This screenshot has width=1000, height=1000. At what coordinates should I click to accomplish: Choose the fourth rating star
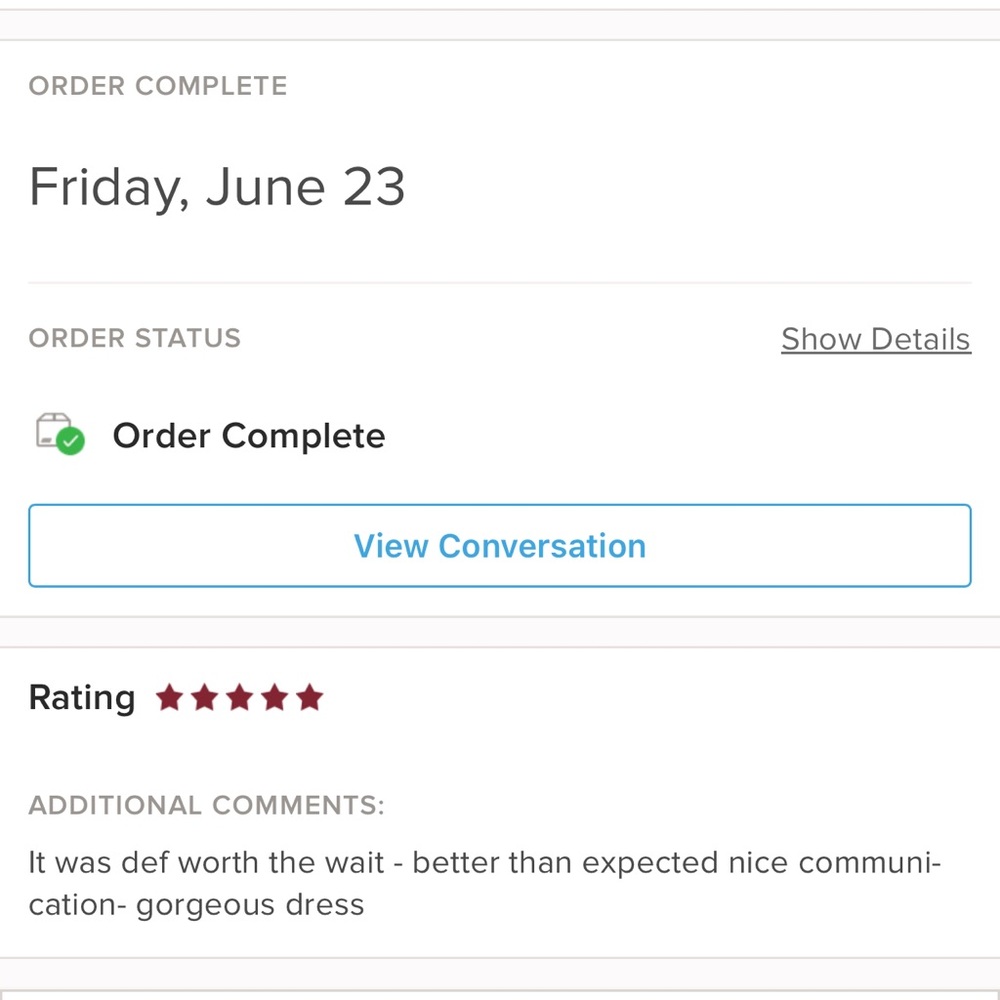tap(274, 697)
